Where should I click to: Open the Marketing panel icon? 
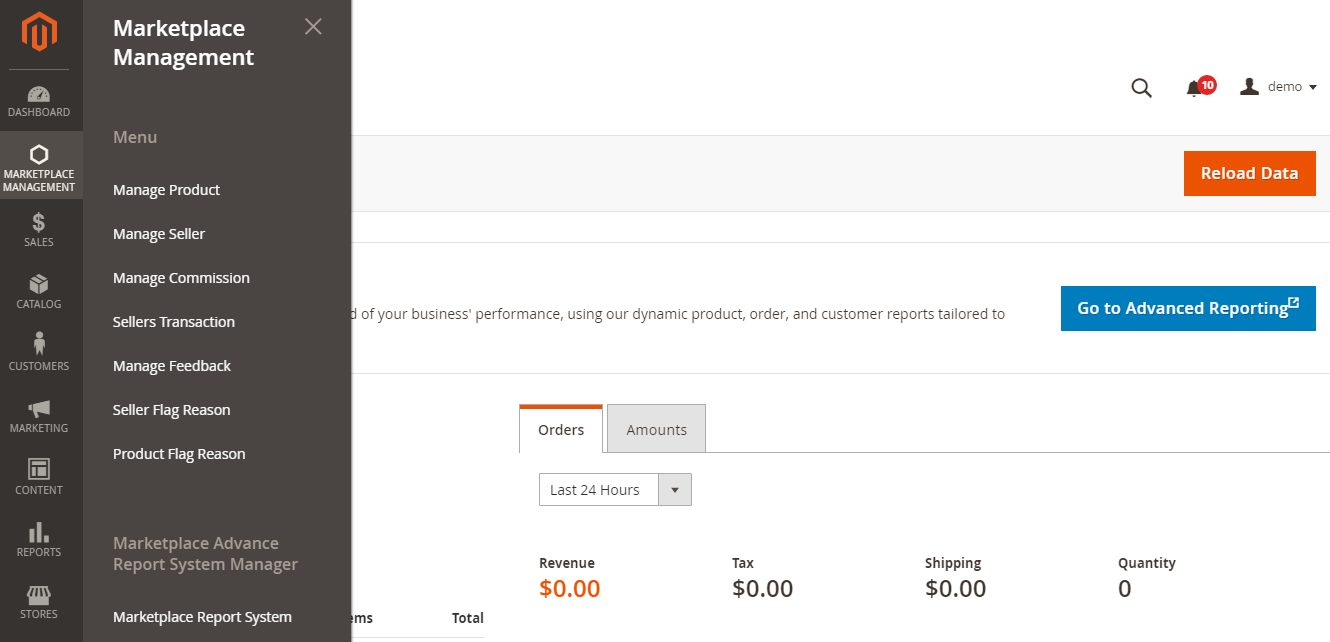click(40, 414)
